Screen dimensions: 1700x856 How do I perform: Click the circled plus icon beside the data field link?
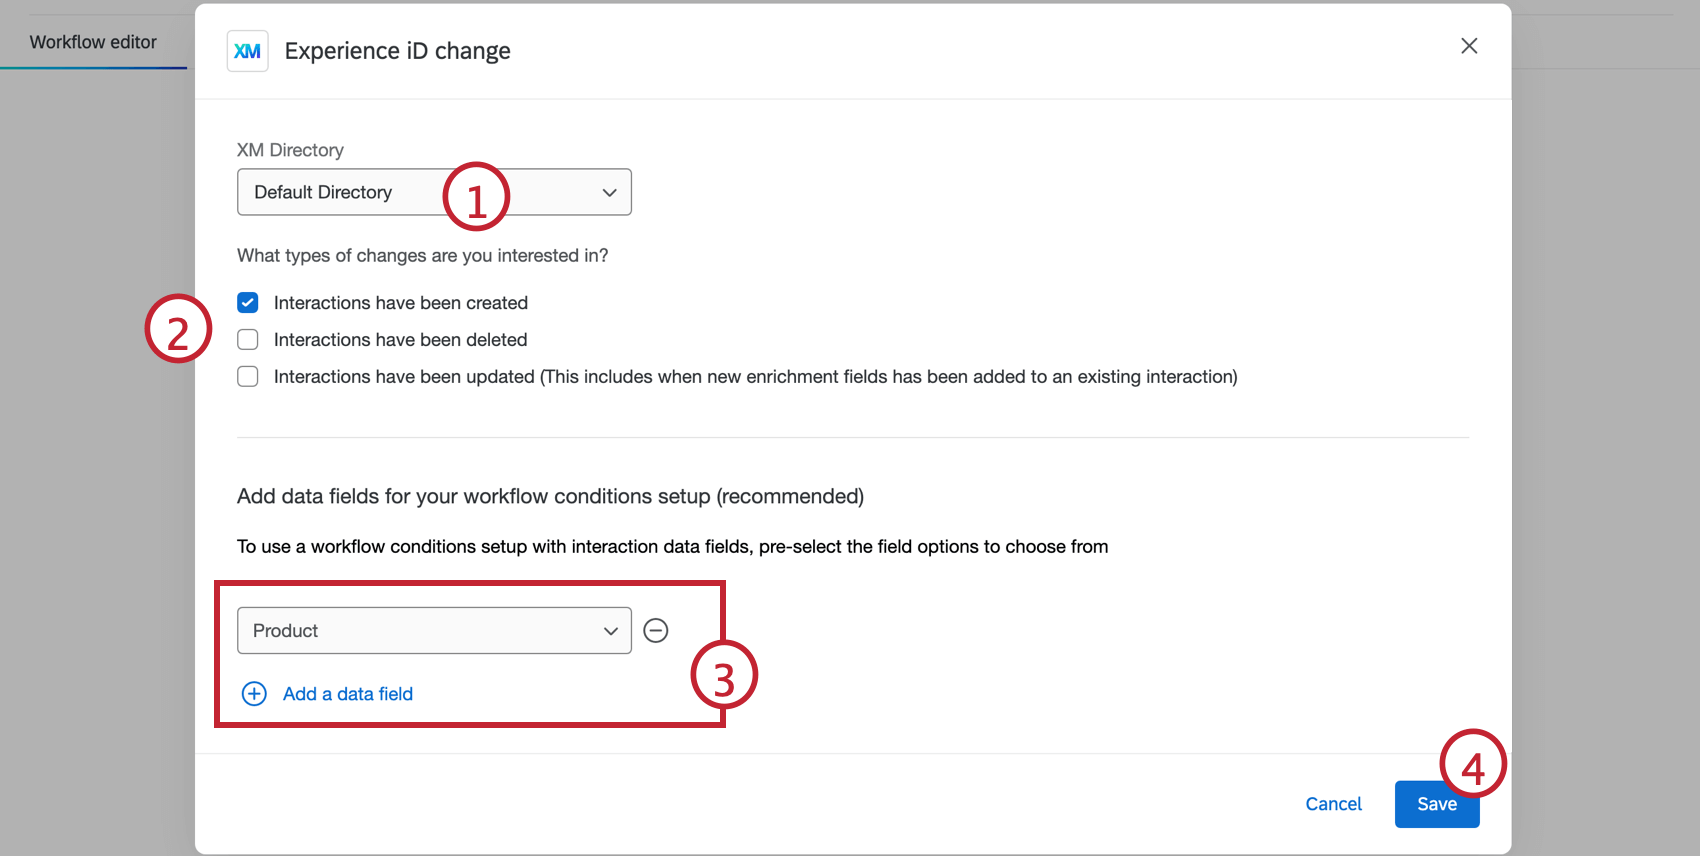click(x=254, y=693)
